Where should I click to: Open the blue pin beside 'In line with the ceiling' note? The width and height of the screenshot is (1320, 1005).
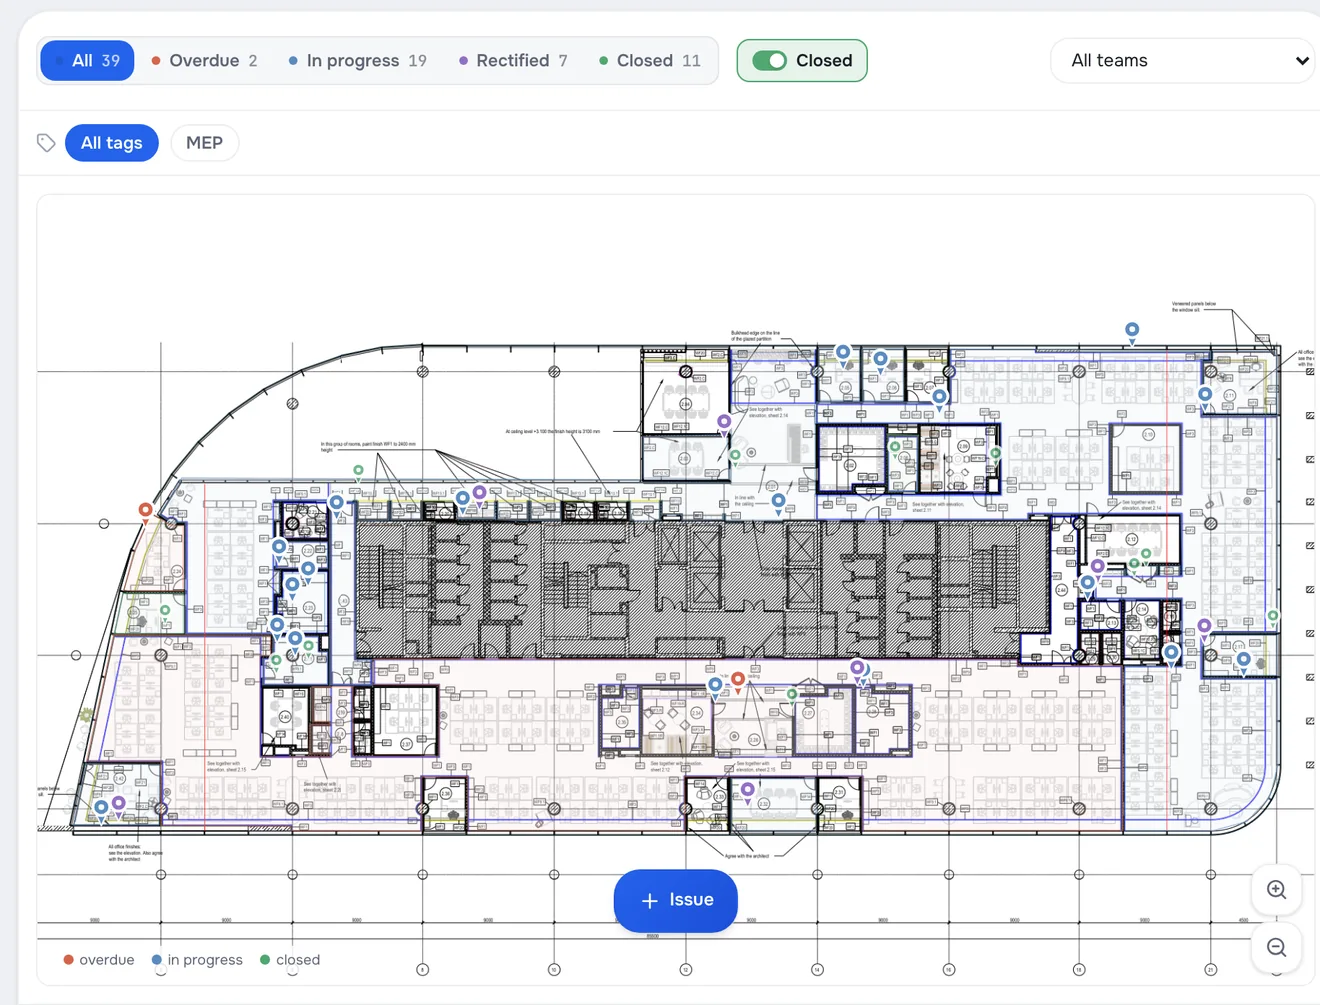(x=778, y=503)
